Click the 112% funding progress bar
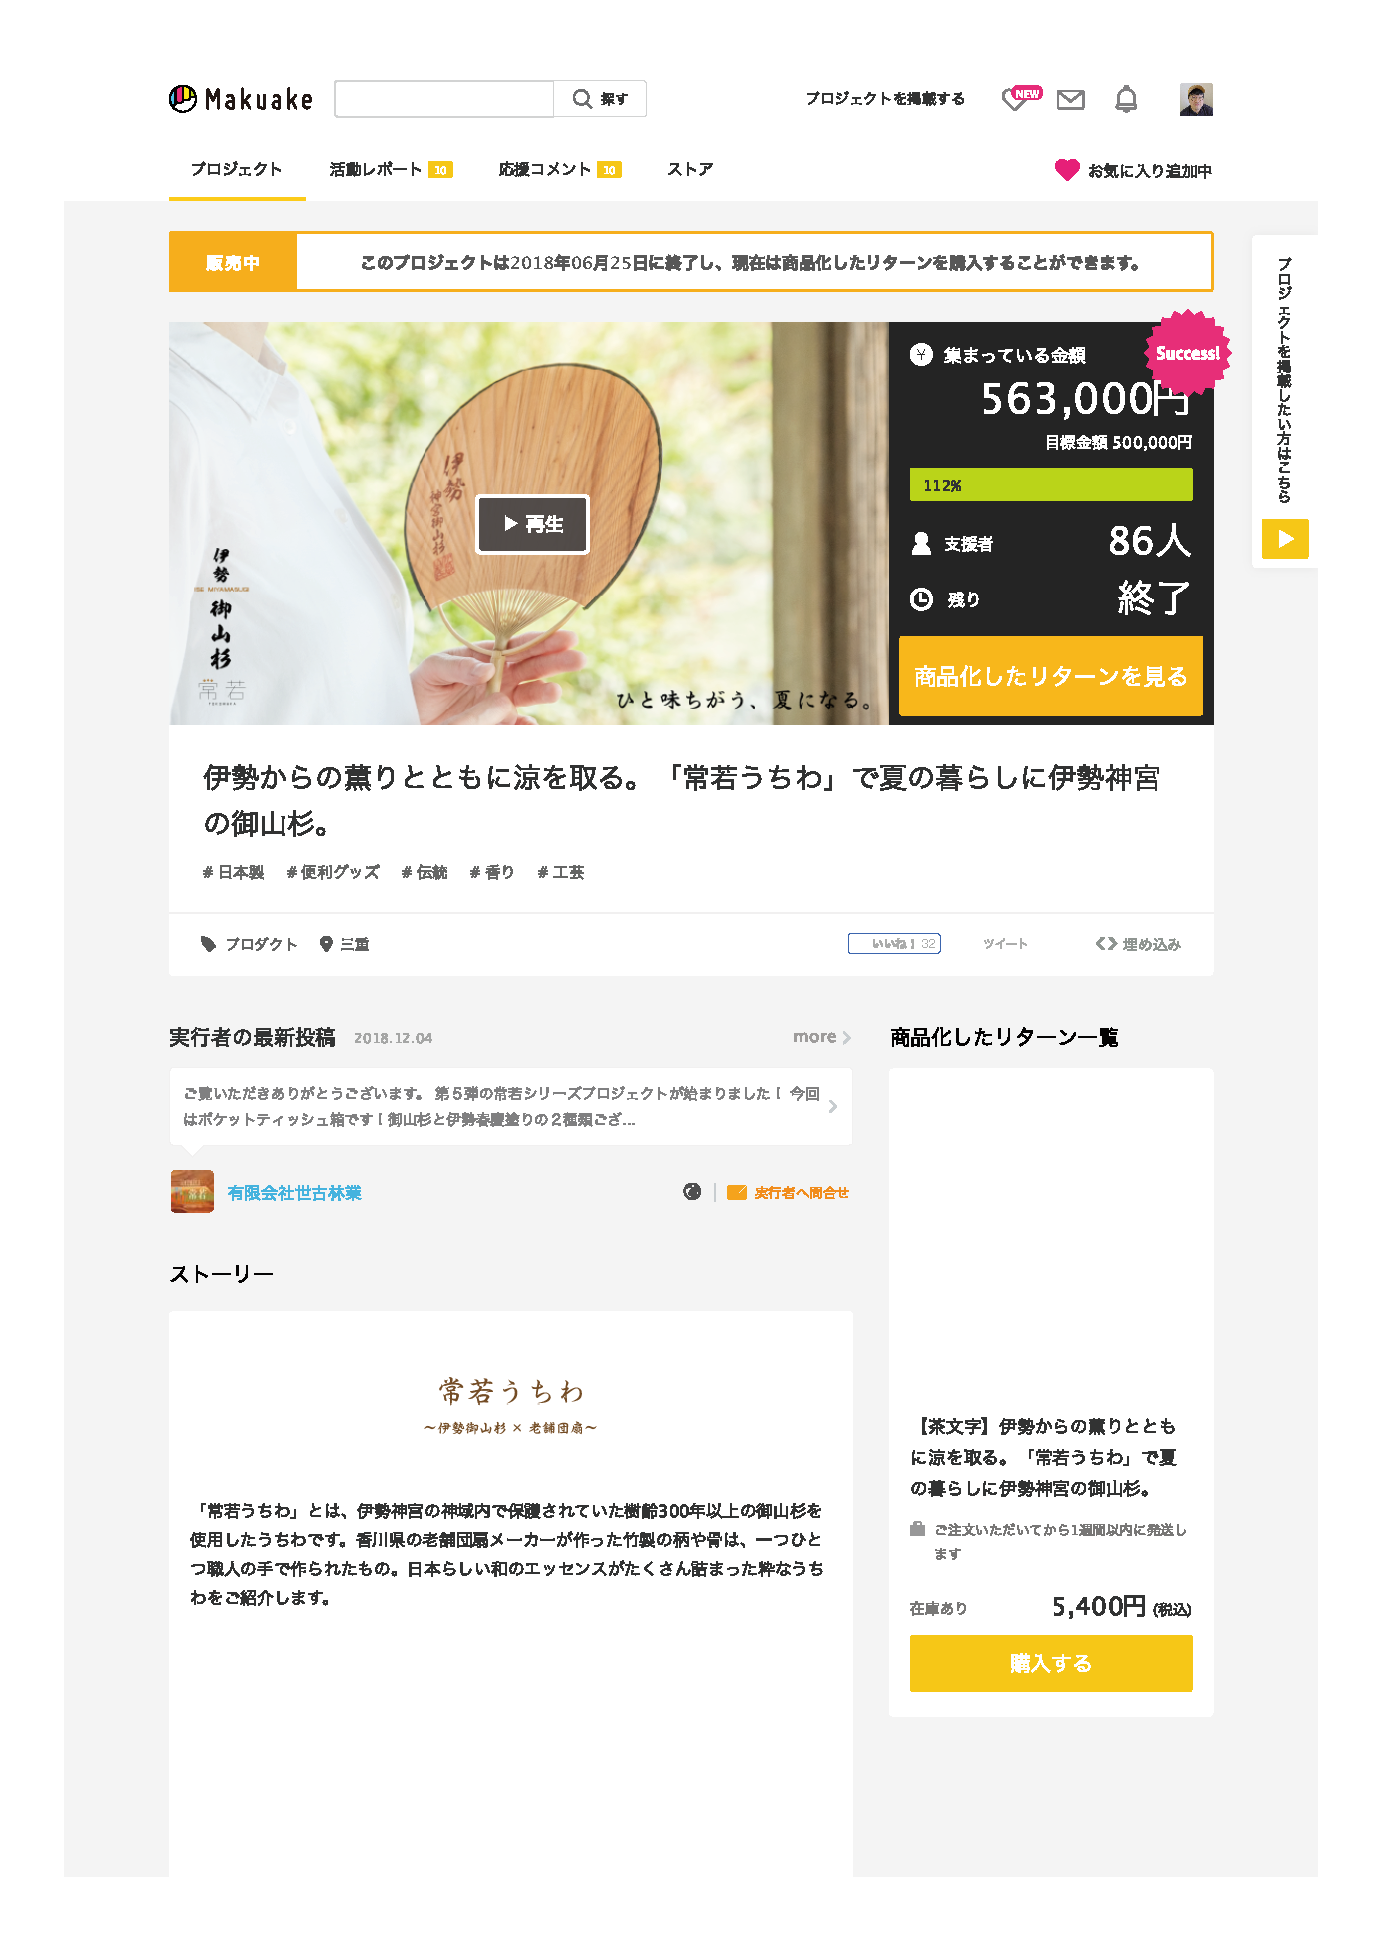Image resolution: width=1380 pixels, height=1939 pixels. tap(1051, 485)
